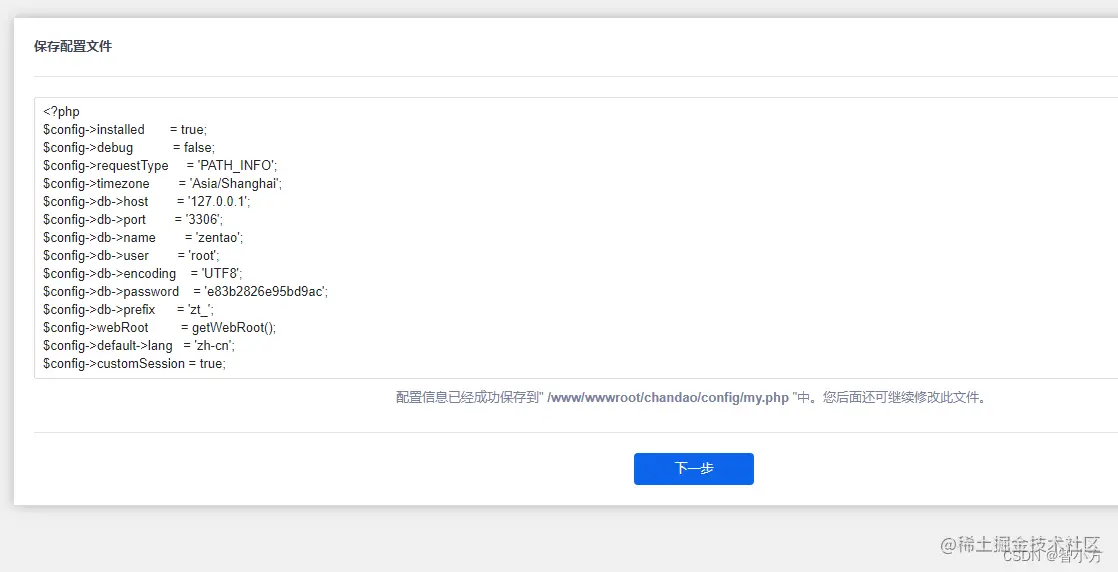Viewport: 1118px width, 572px height.
Task: Click the 保存配置文件 heading
Action: (x=73, y=46)
